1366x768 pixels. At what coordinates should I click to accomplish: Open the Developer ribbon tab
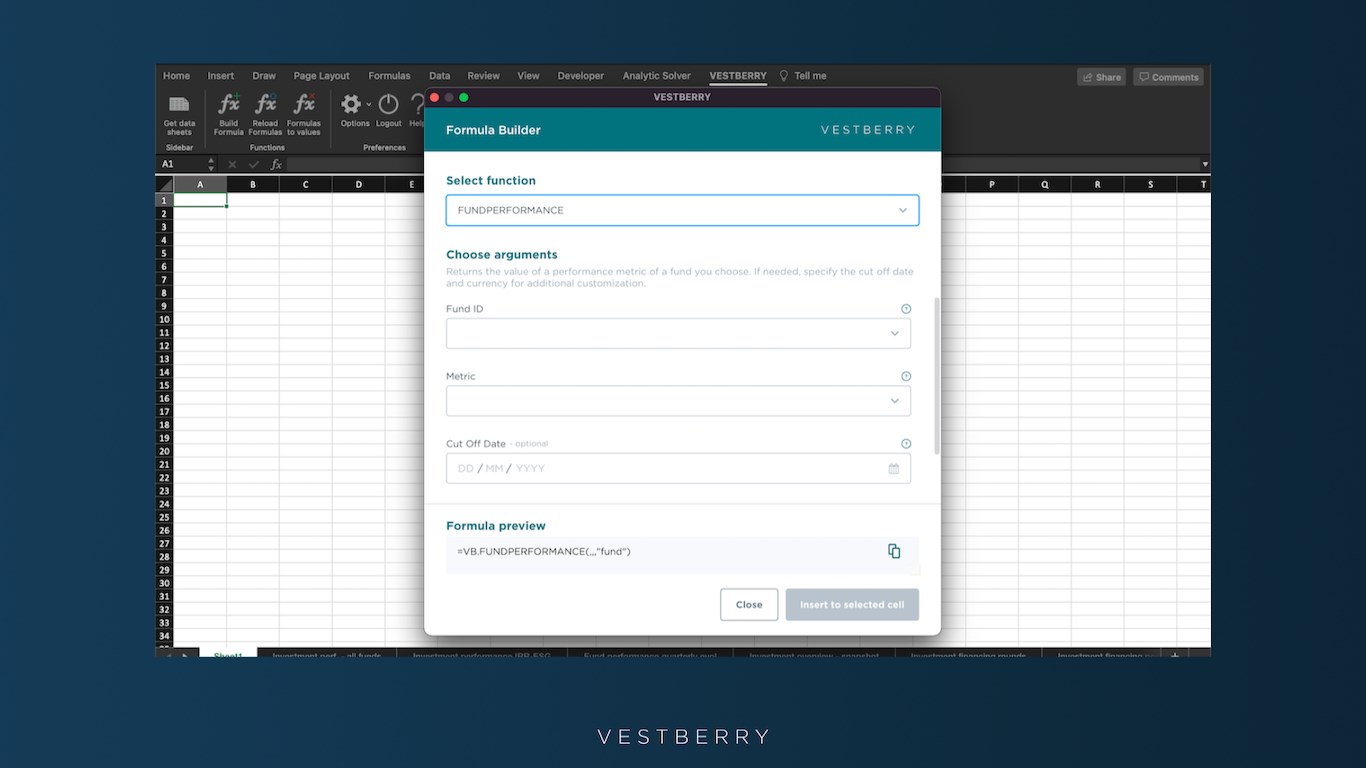click(581, 76)
